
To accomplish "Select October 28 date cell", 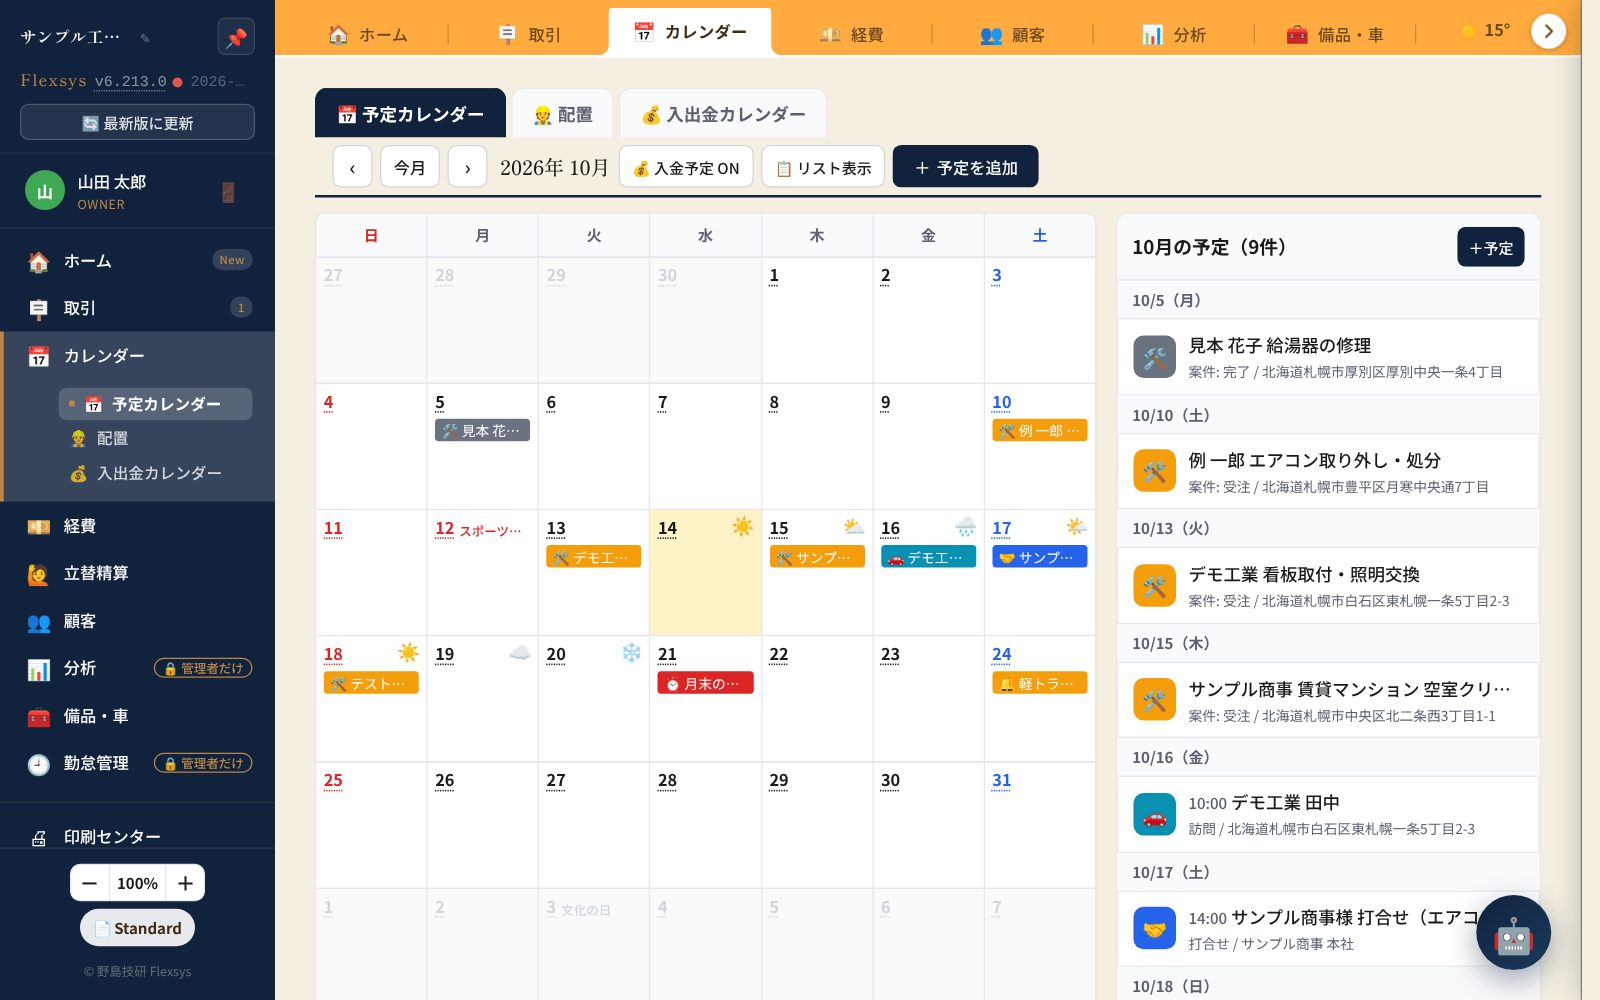I will (x=705, y=824).
